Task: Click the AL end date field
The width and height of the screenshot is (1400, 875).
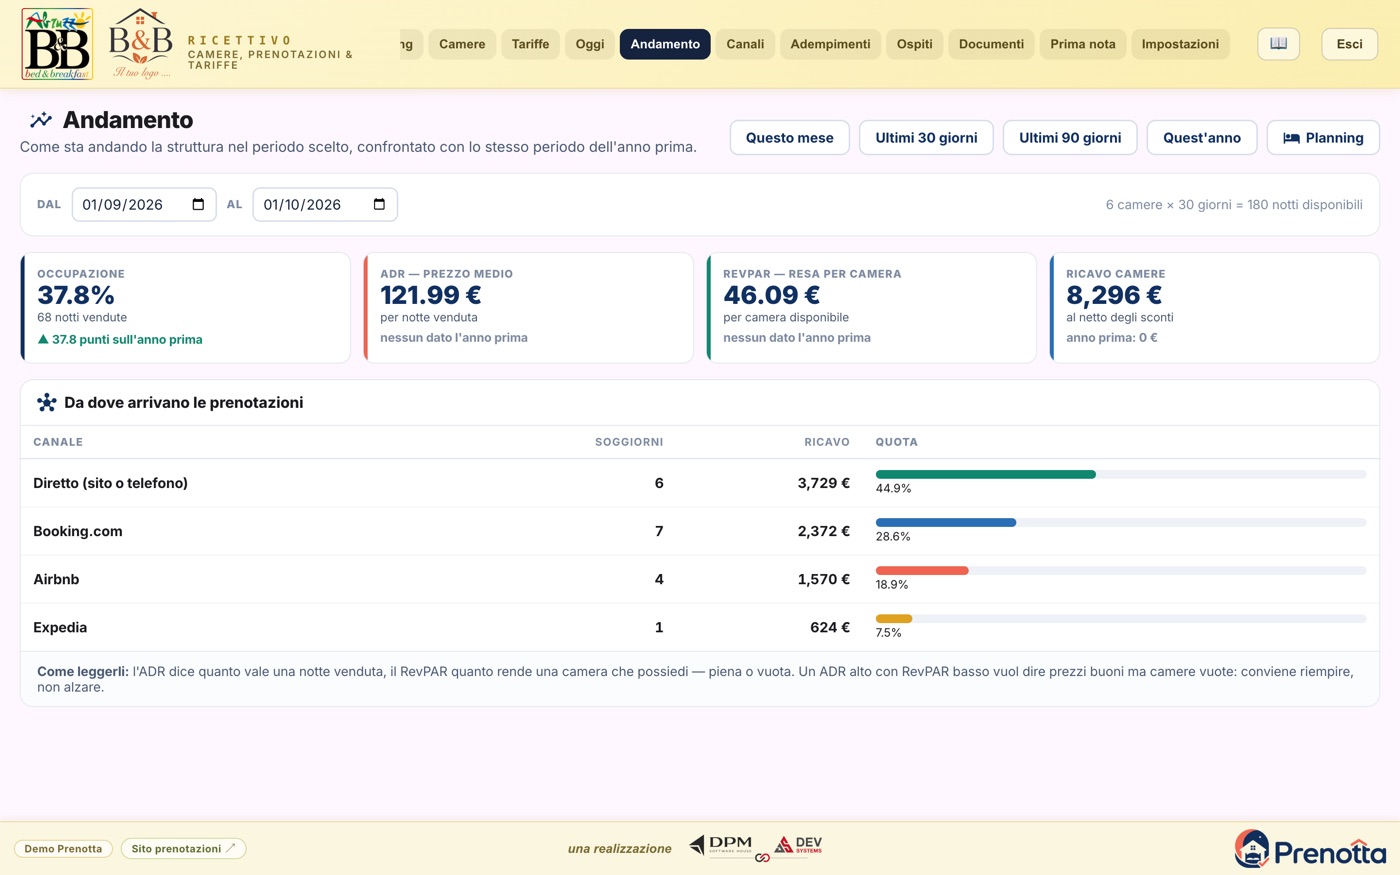Action: coord(325,204)
